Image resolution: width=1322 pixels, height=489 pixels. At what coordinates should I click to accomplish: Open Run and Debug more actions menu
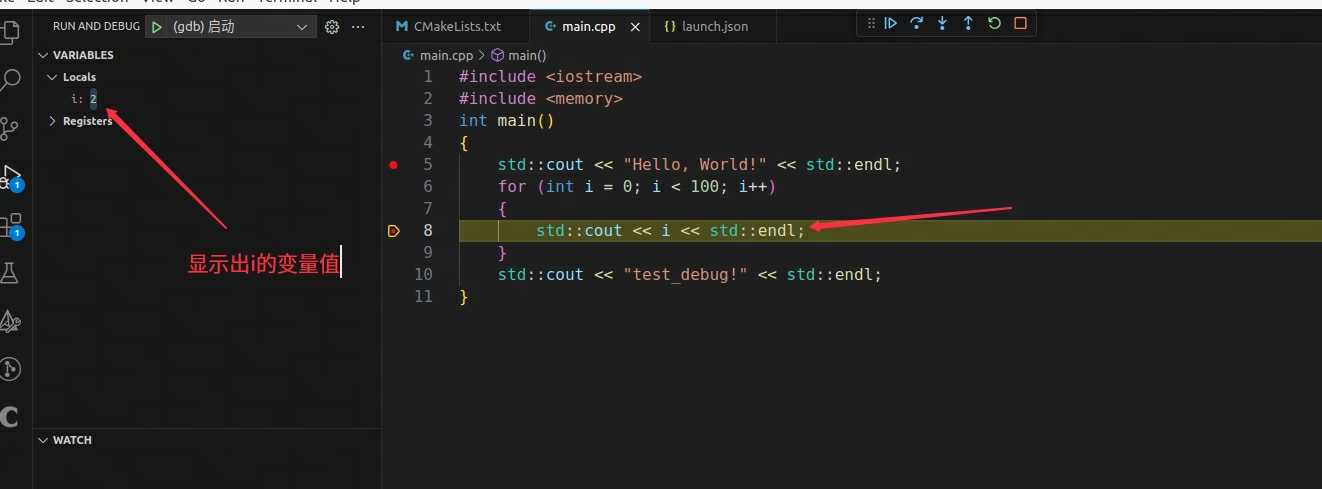[359, 27]
